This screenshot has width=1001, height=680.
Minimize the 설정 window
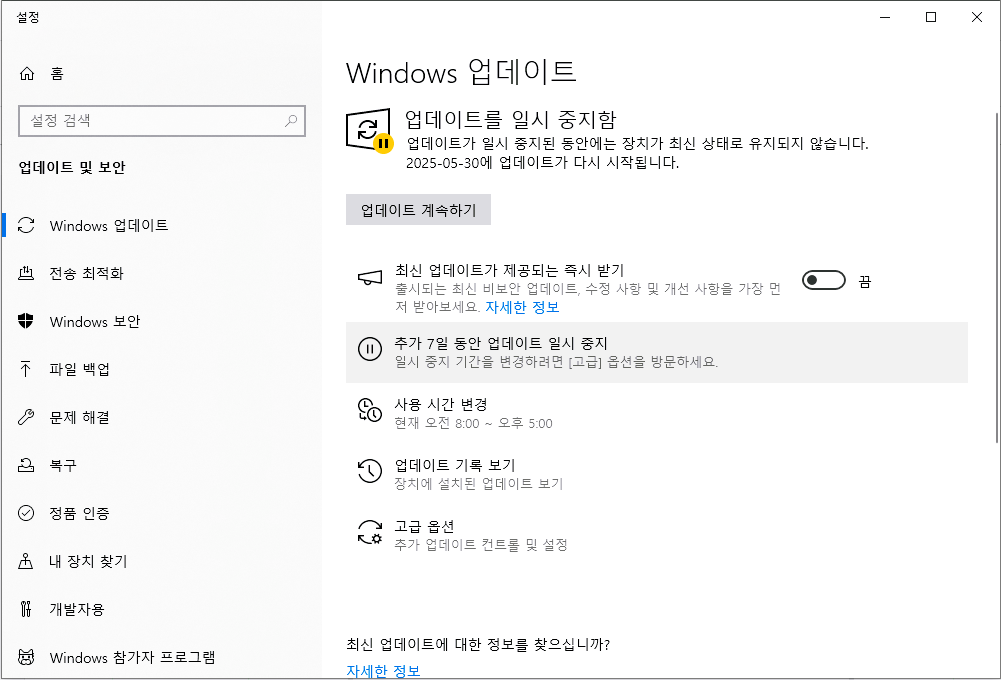pyautogui.click(x=885, y=17)
